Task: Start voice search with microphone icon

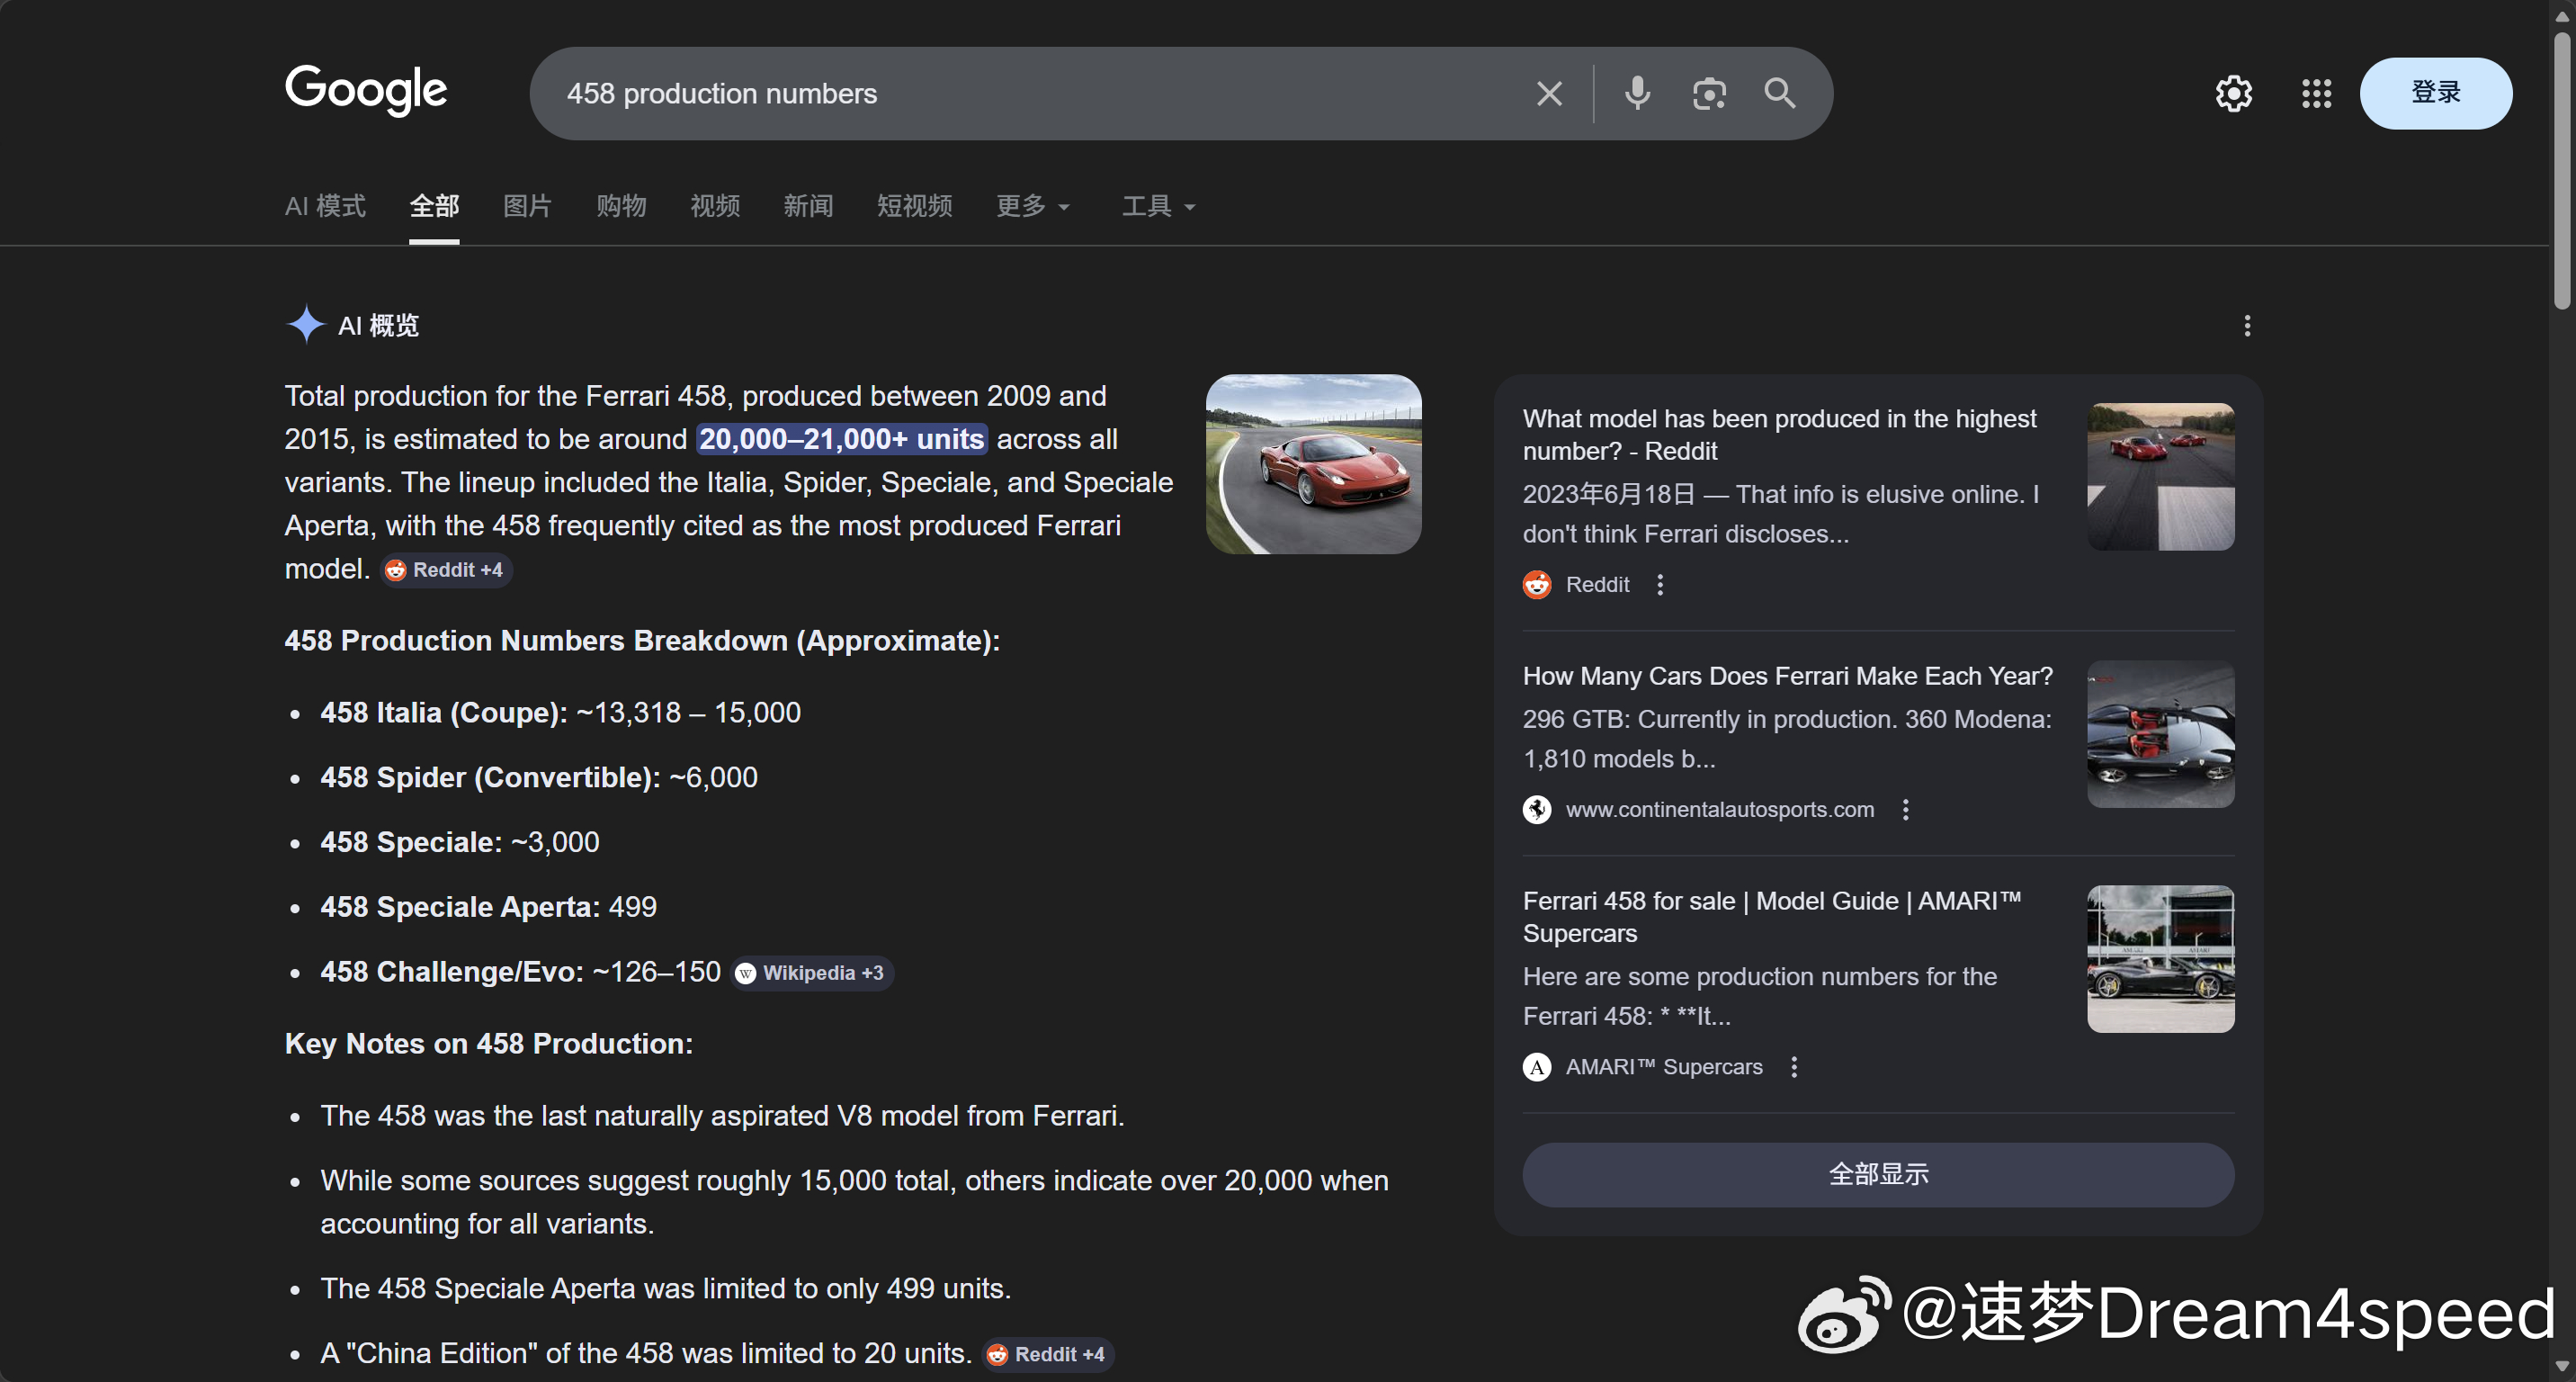Action: pyautogui.click(x=1637, y=94)
